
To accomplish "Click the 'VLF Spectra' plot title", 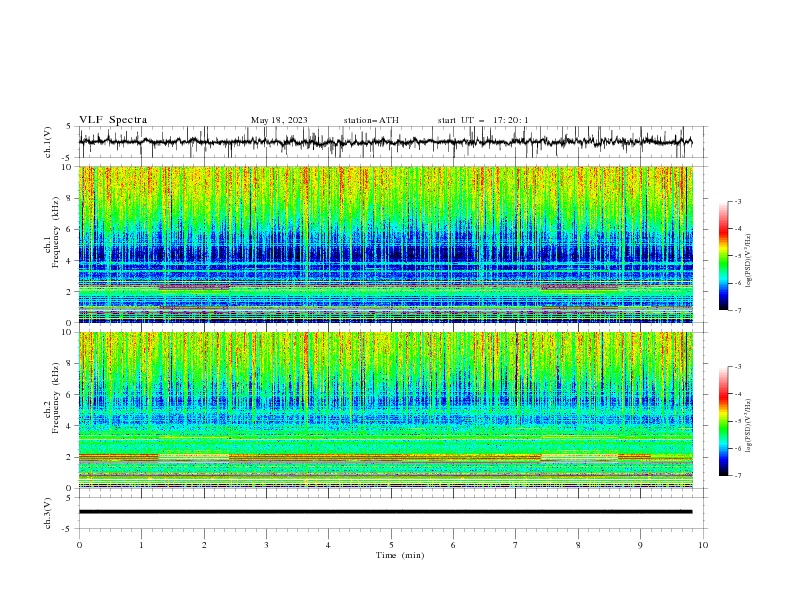I will point(113,120).
